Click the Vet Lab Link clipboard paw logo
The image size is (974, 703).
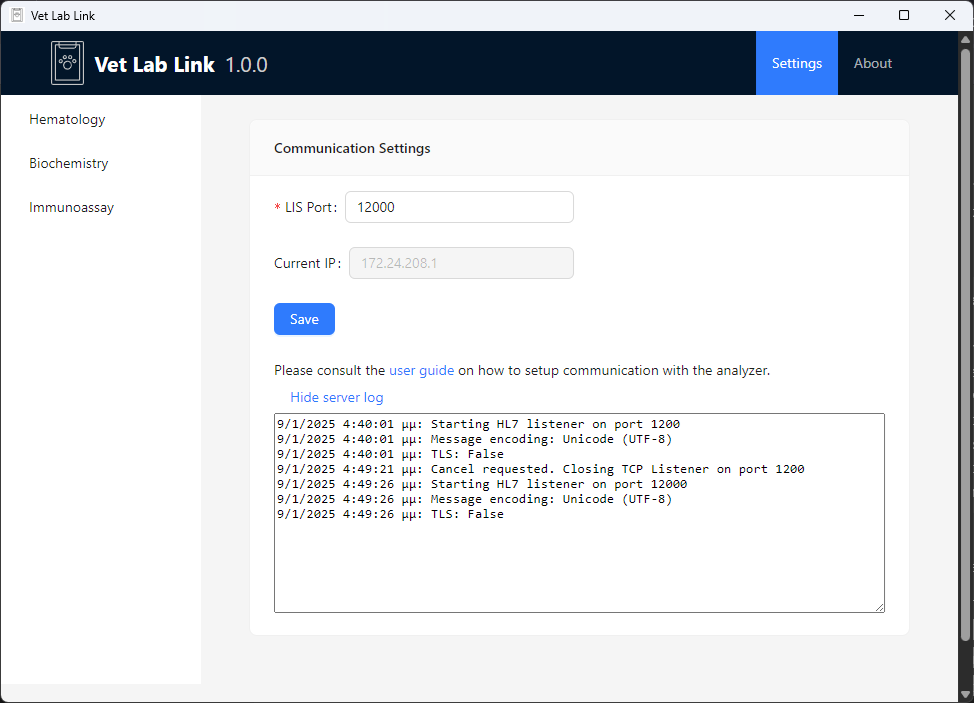point(67,63)
